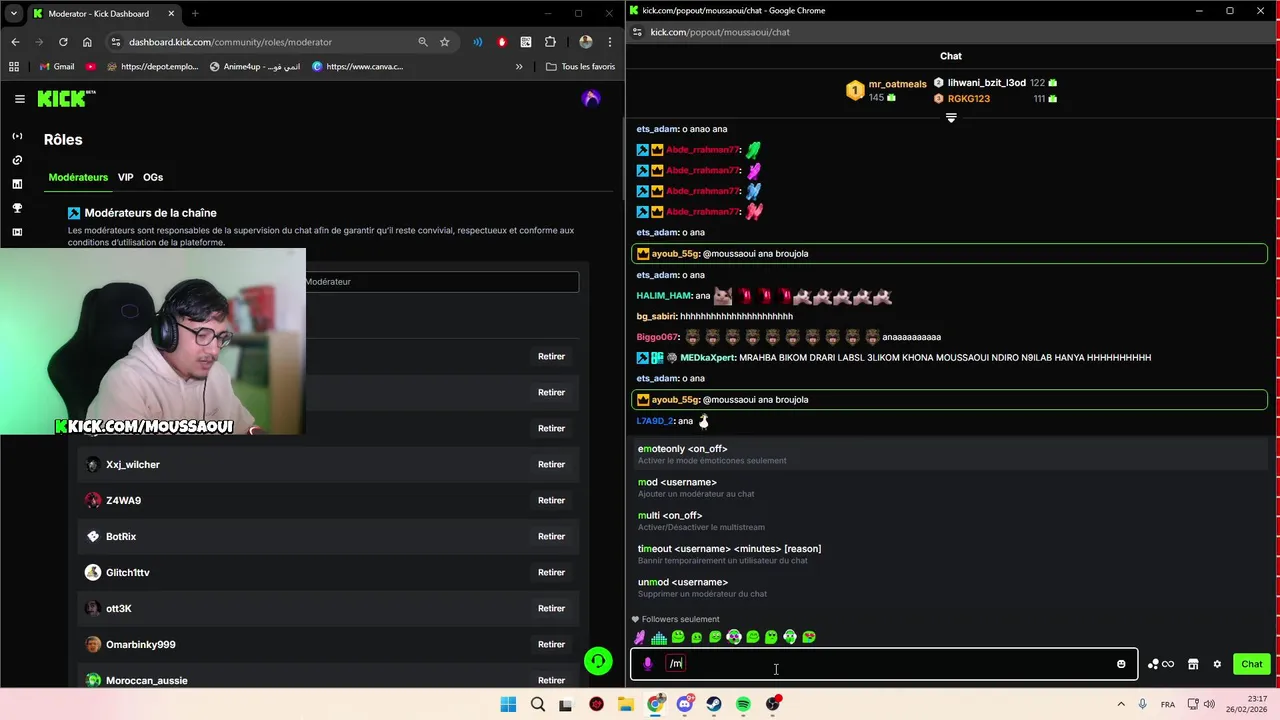Screen dimensions: 1280x720
Task: Open the Chrome three-dot menu
Action: tap(610, 42)
